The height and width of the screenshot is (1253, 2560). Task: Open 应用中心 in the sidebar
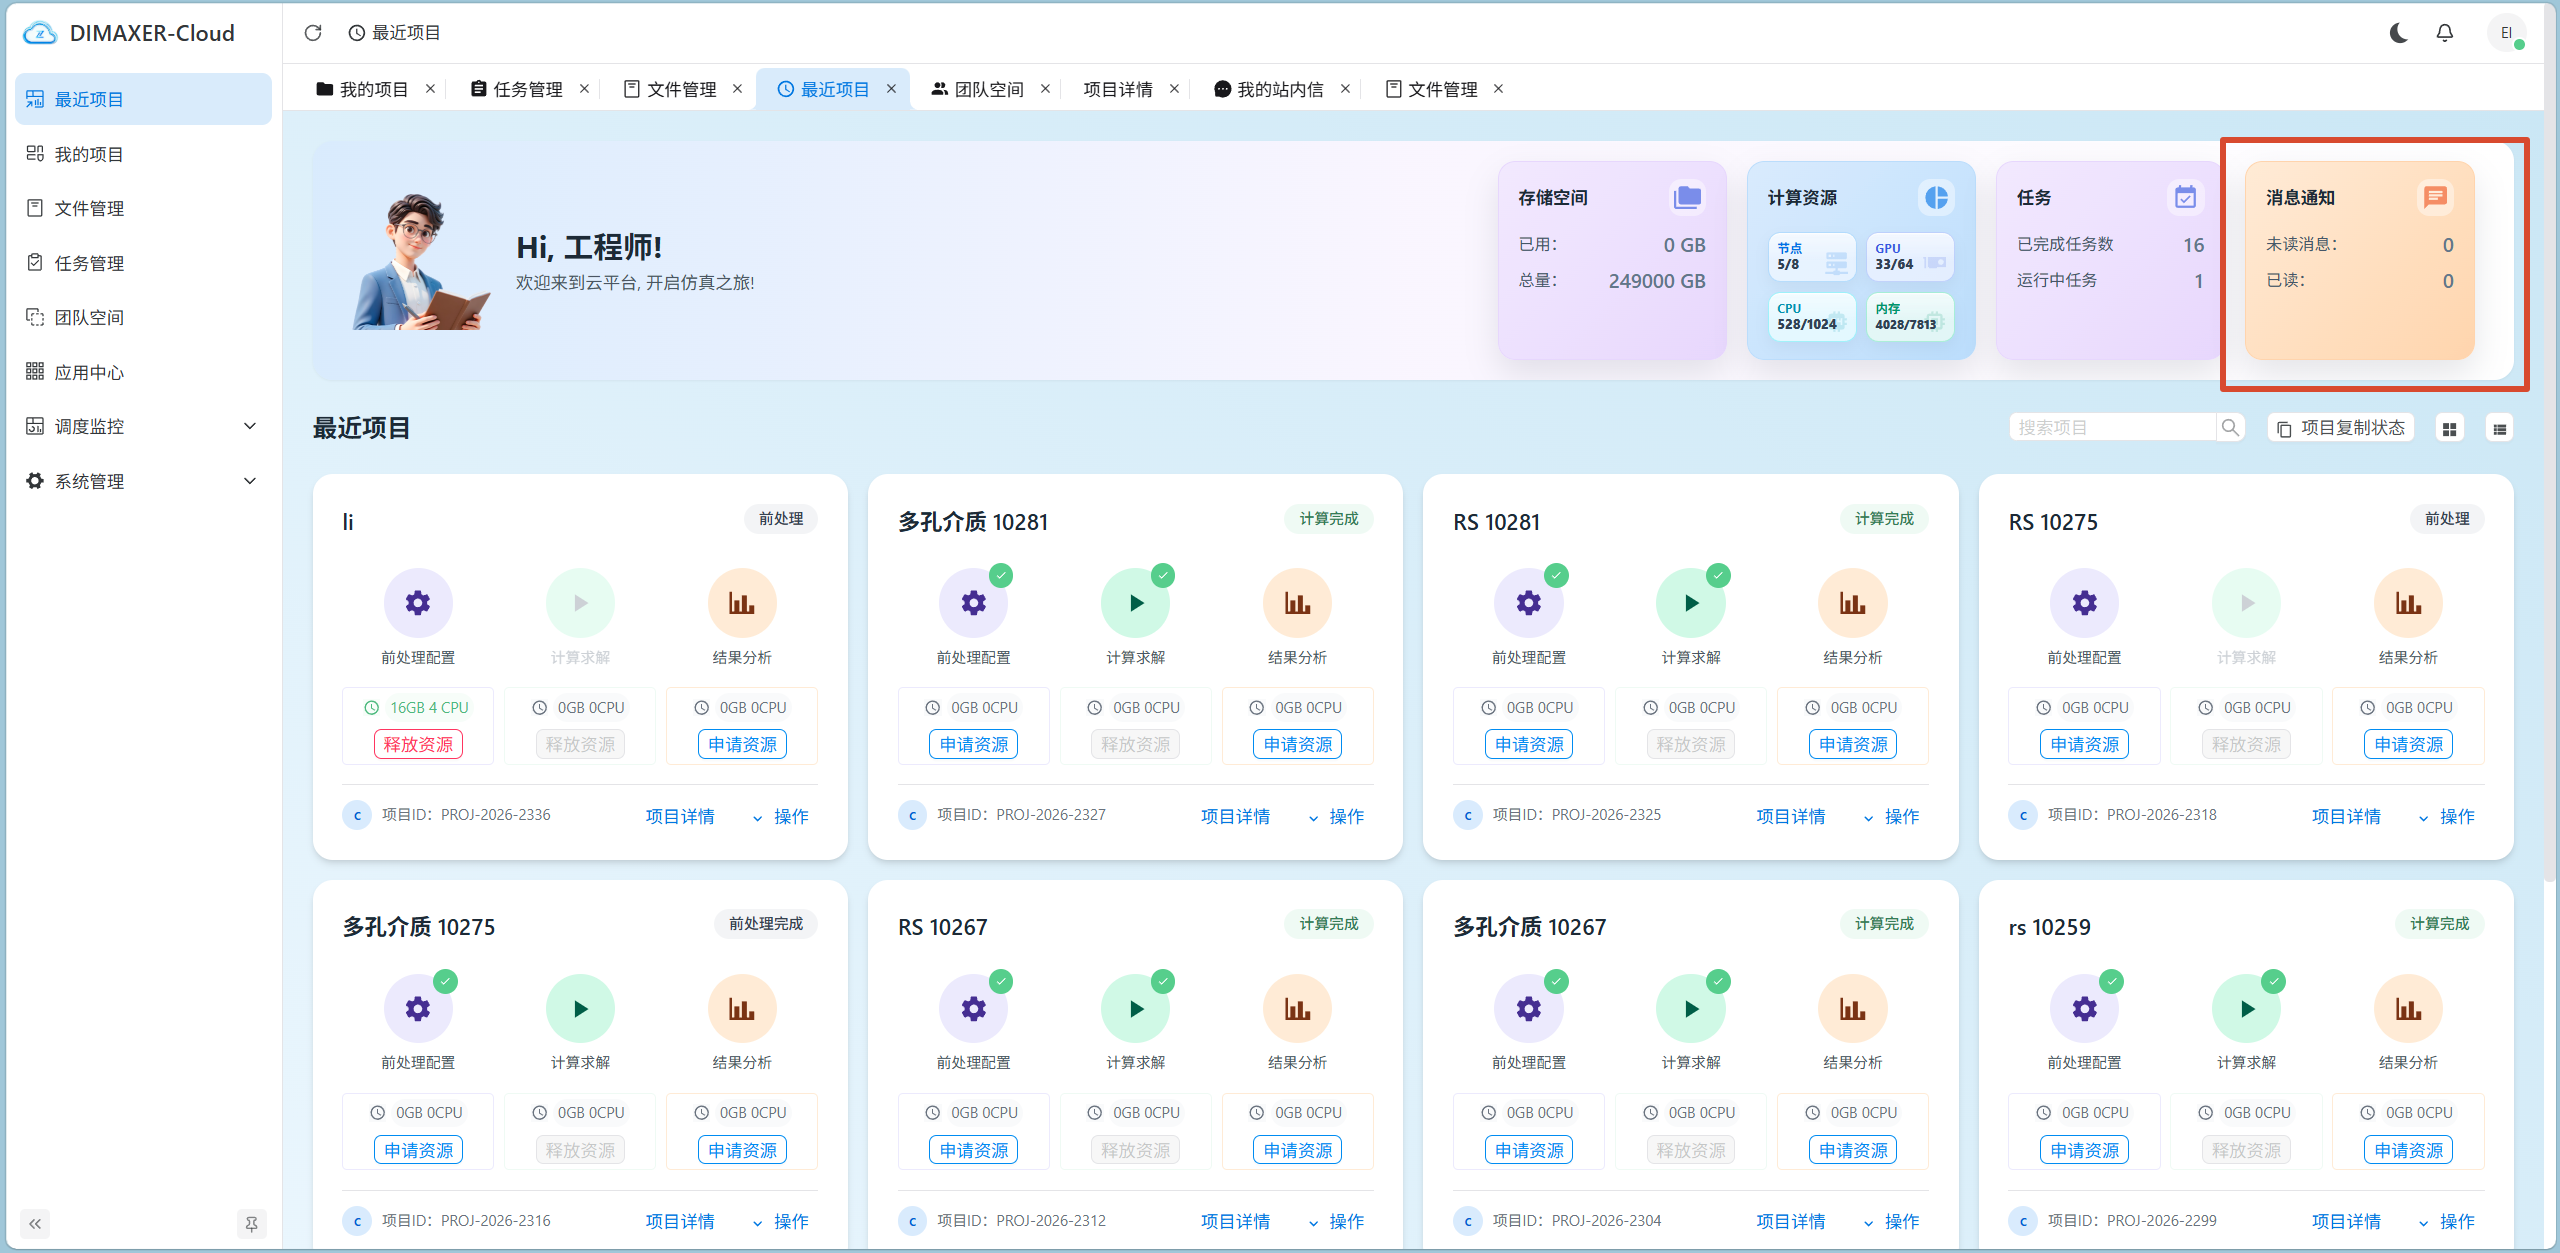coord(143,372)
